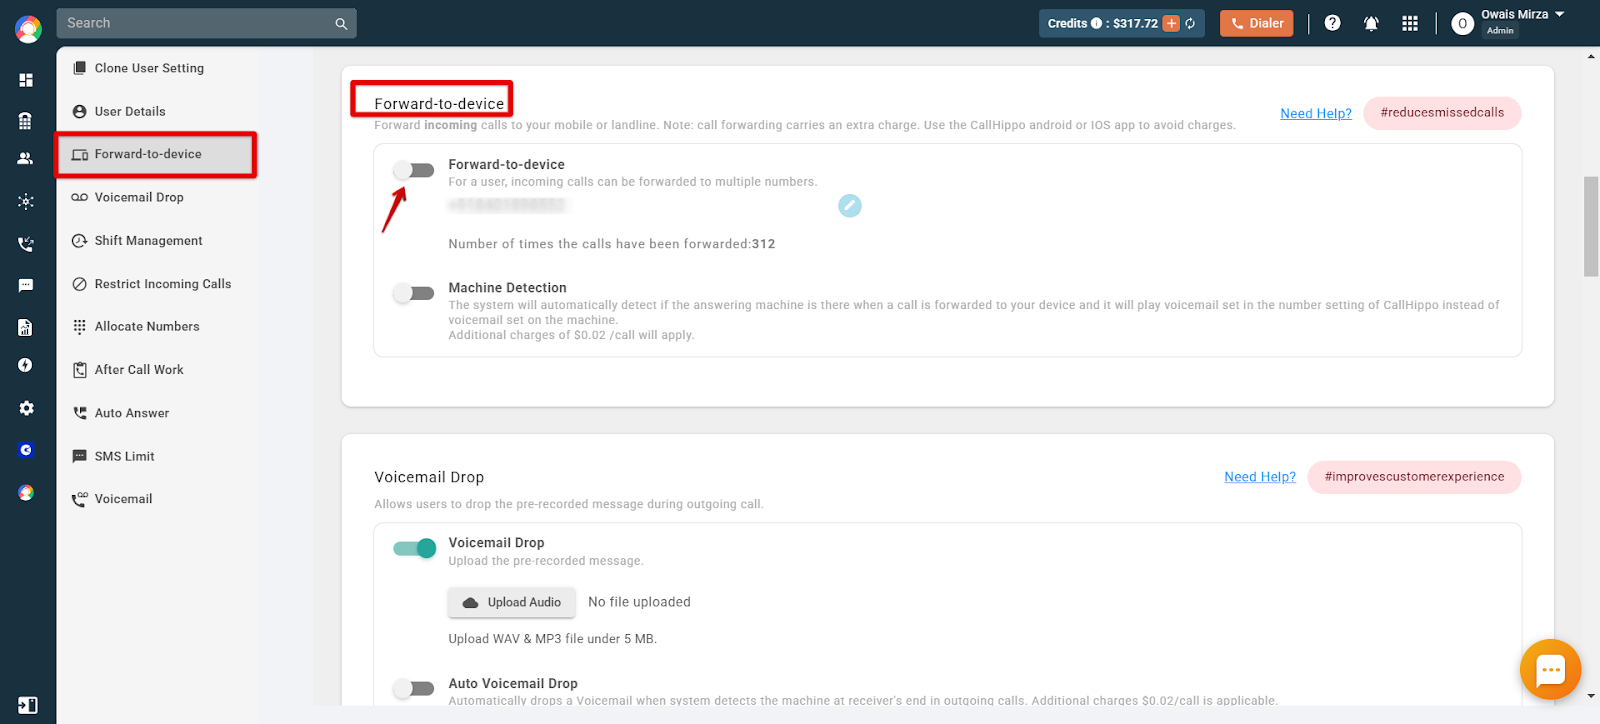1600x724 pixels.
Task: Click the Credits info icon
Action: pyautogui.click(x=1096, y=23)
